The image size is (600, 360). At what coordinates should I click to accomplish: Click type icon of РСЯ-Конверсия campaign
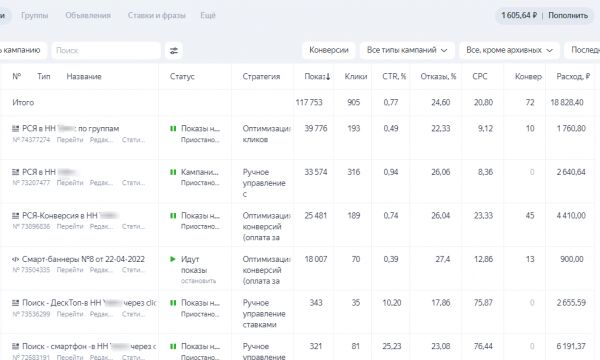tap(15, 216)
